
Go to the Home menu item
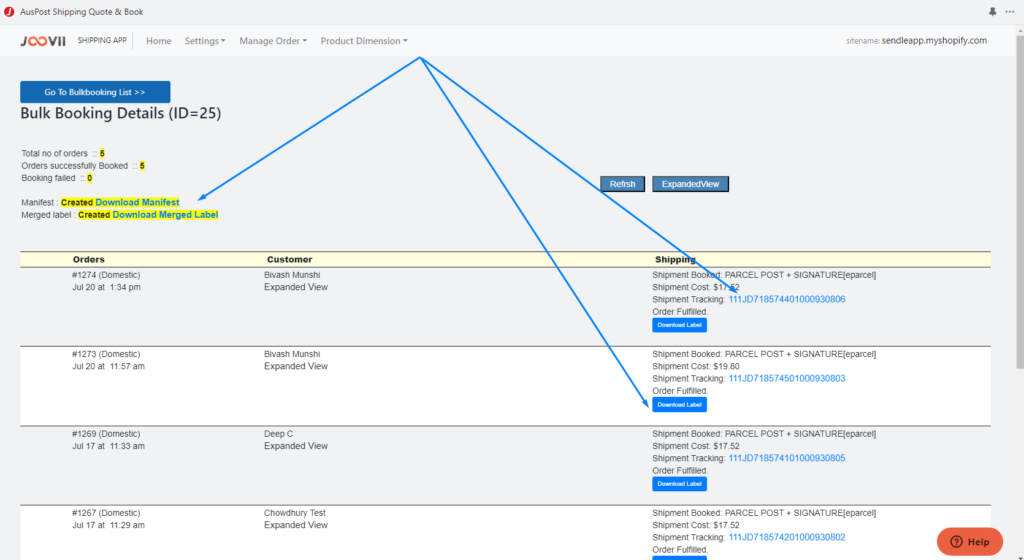(159, 40)
